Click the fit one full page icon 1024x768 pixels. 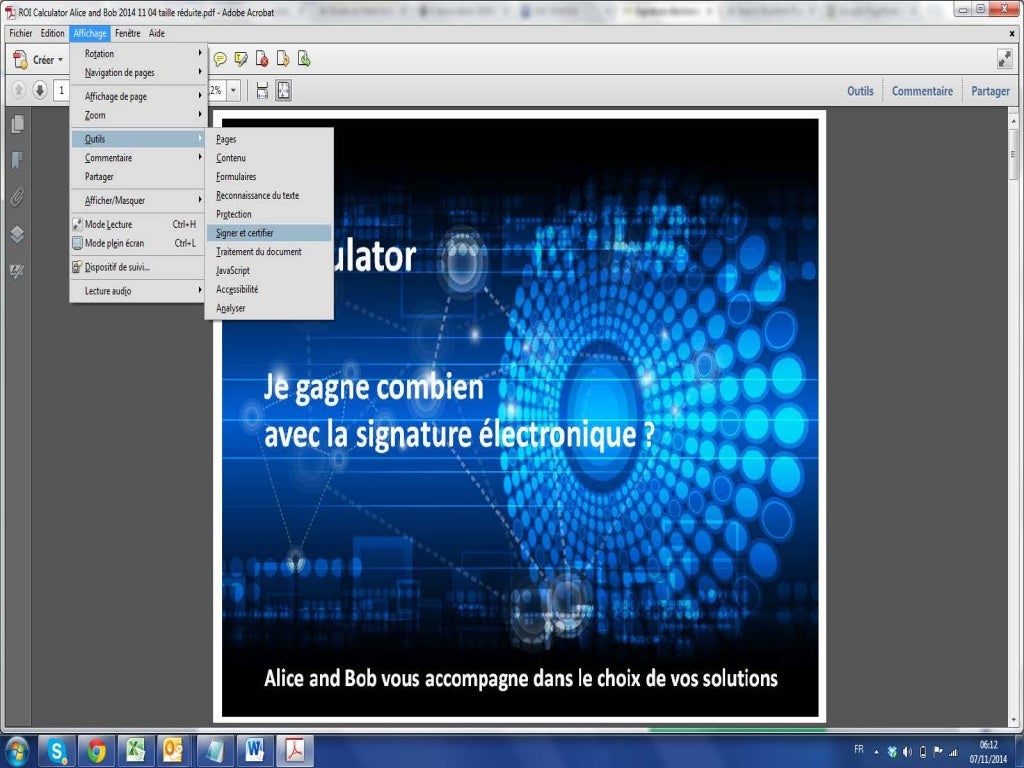click(283, 91)
